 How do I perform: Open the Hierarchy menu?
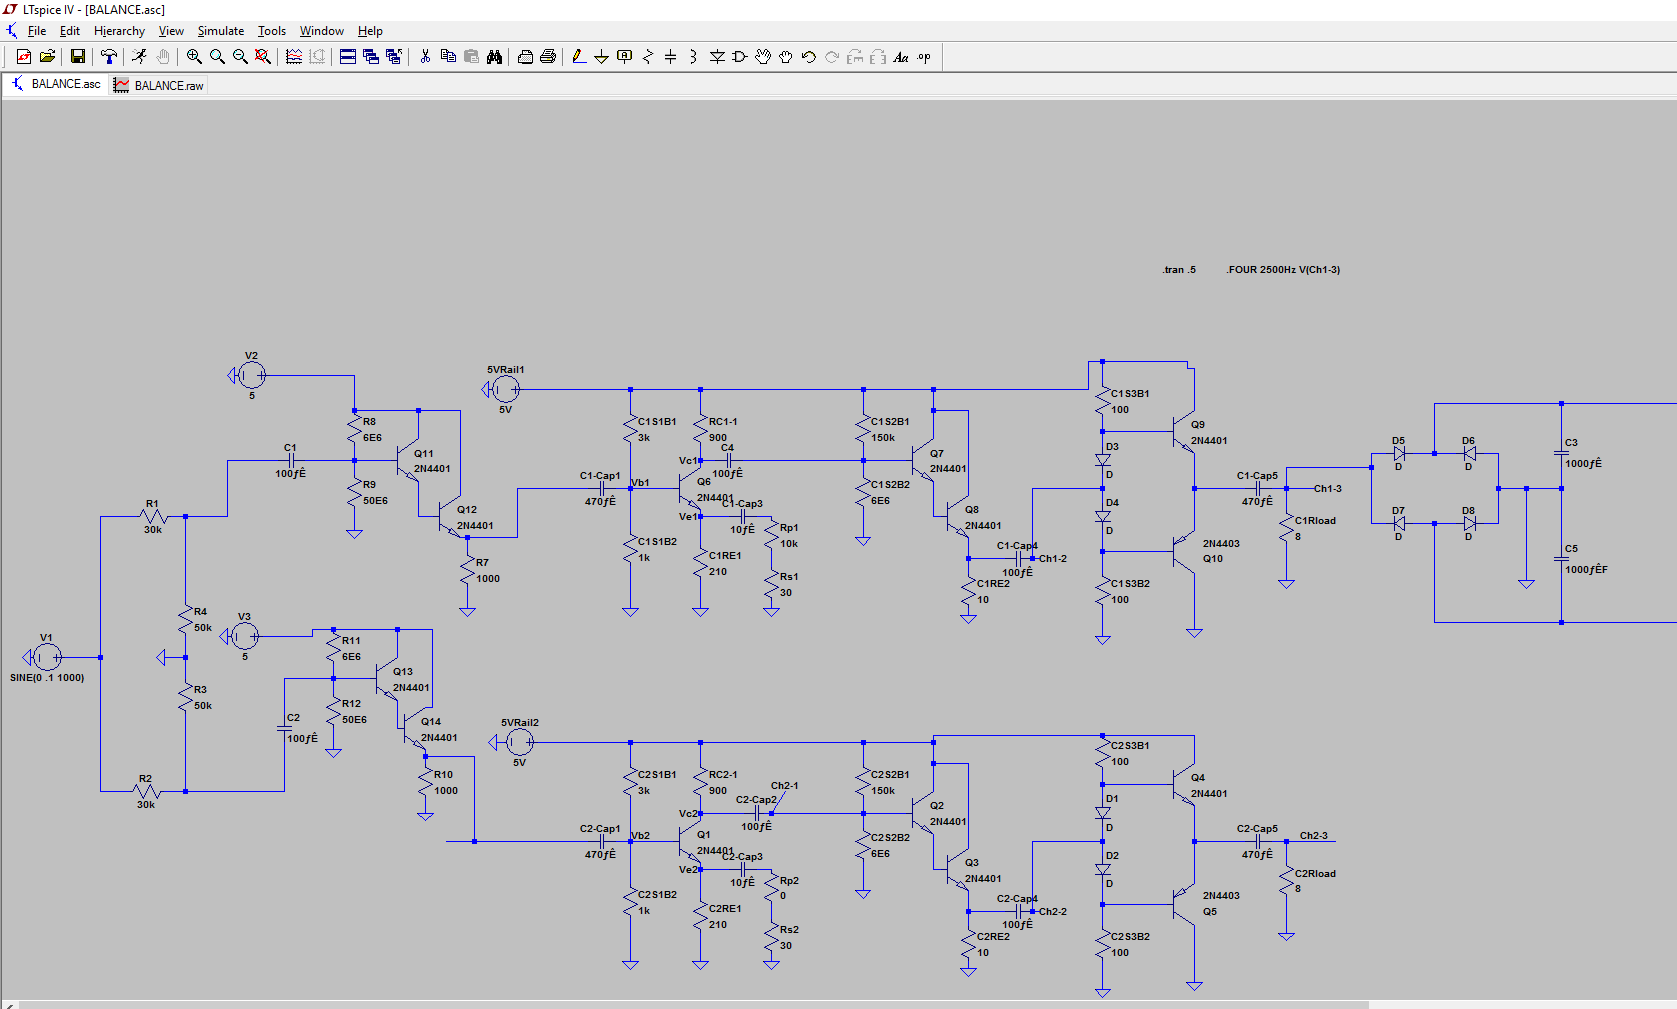(119, 31)
